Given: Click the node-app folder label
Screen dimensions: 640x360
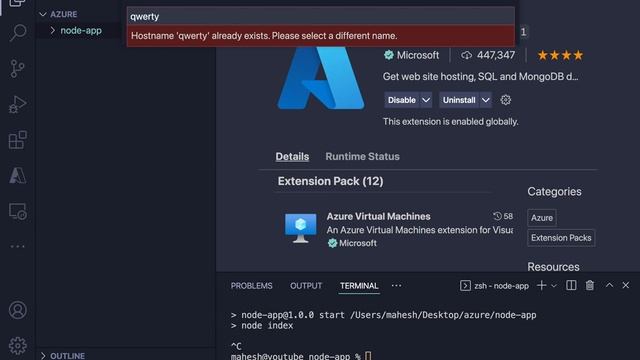Looking at the screenshot, I should point(81,31).
